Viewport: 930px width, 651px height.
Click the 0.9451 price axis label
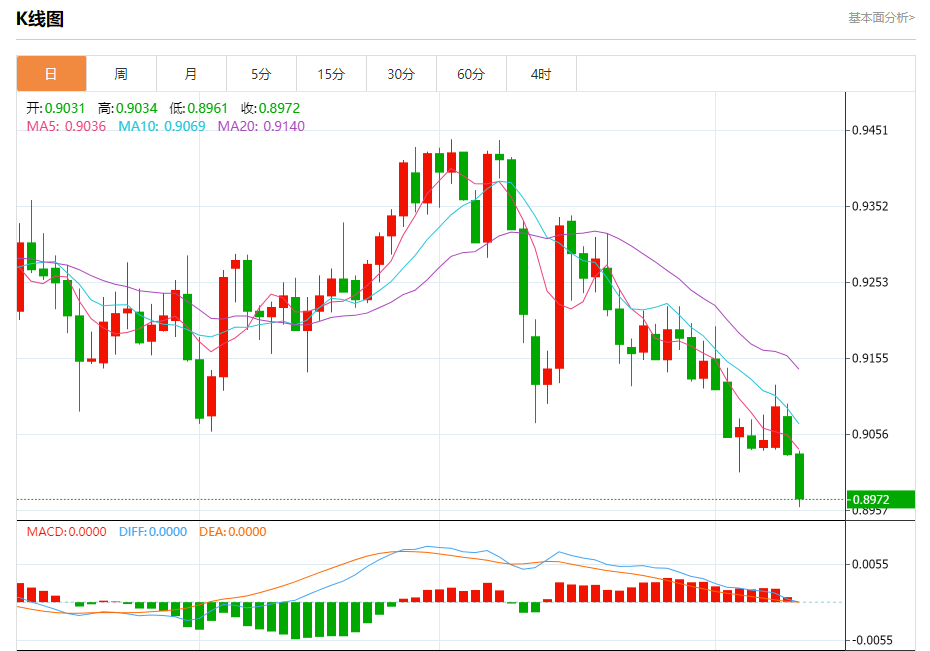870,130
